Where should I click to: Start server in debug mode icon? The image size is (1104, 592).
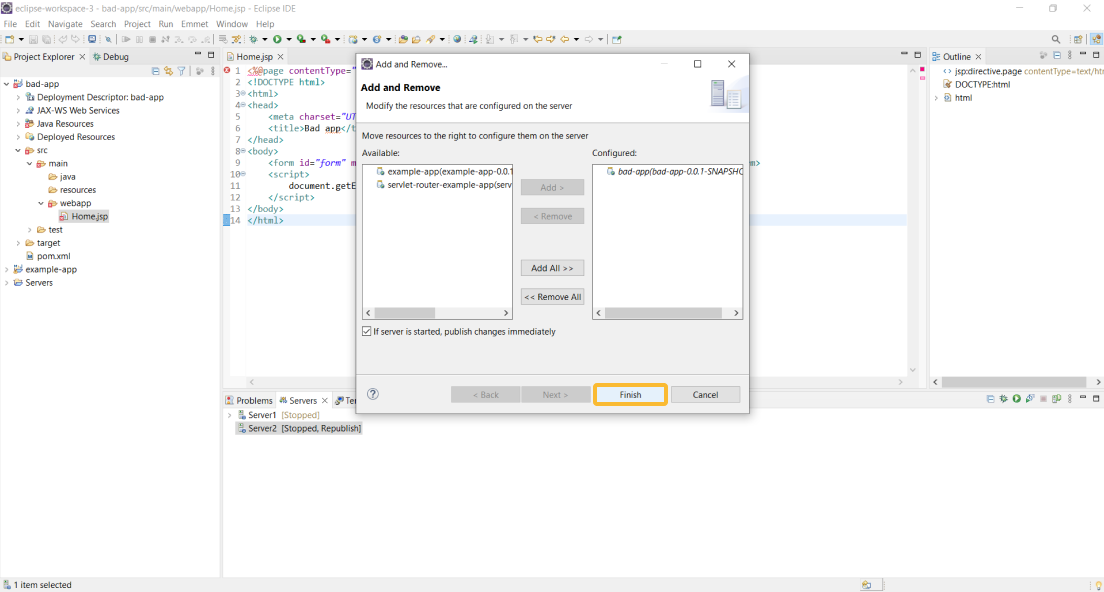coord(1004,399)
